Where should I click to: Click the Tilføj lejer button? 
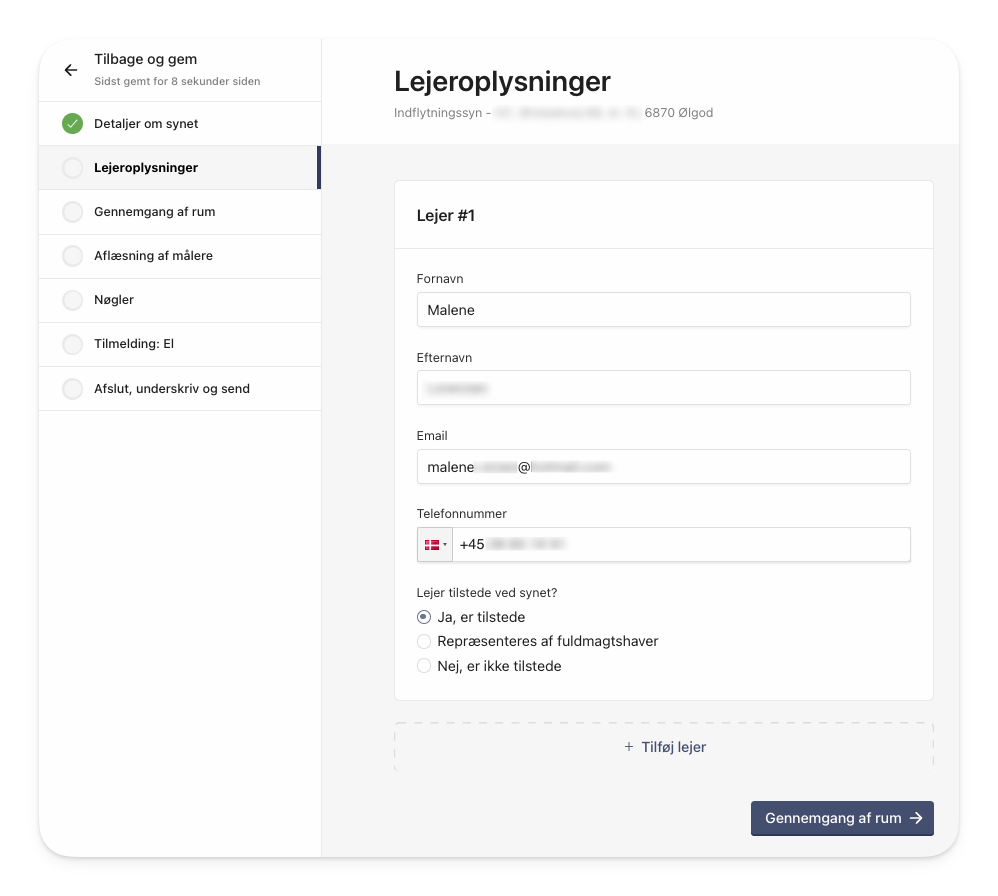(x=664, y=746)
